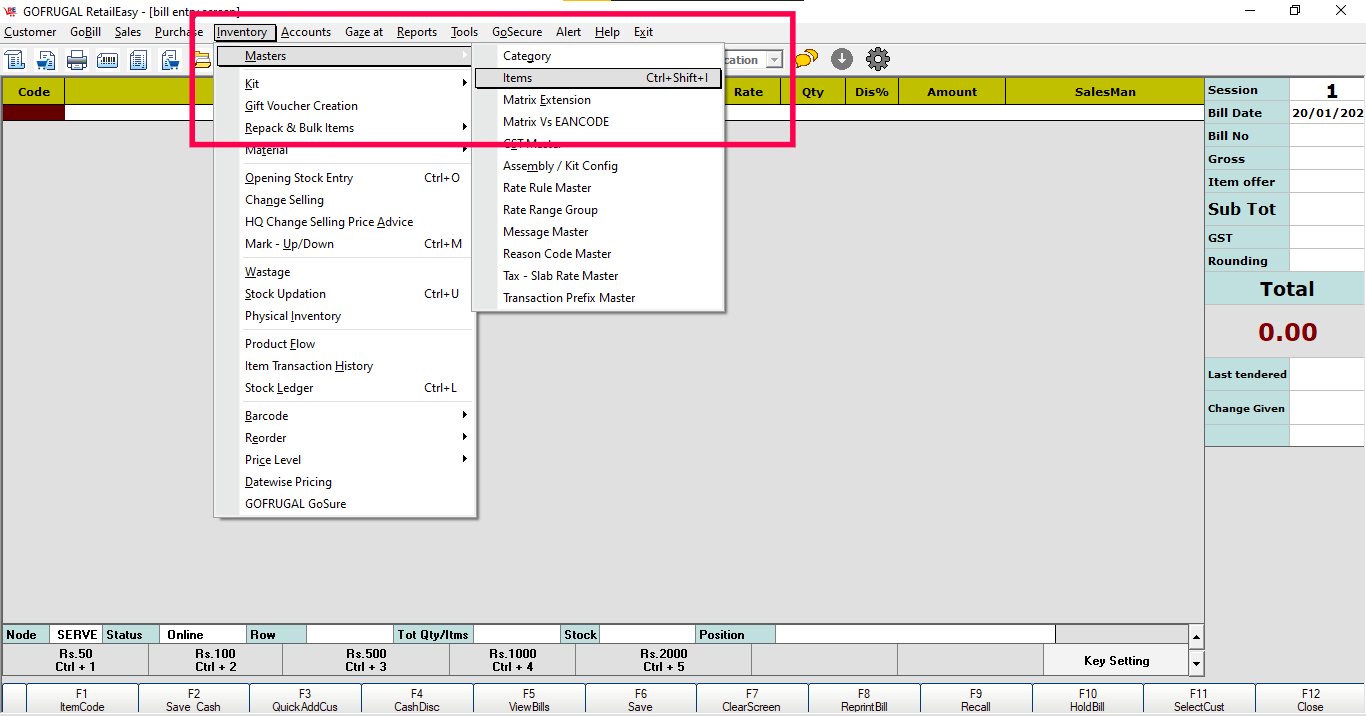Click F5 ViewBills button
This screenshot has height=716, width=1366.
coord(529,700)
